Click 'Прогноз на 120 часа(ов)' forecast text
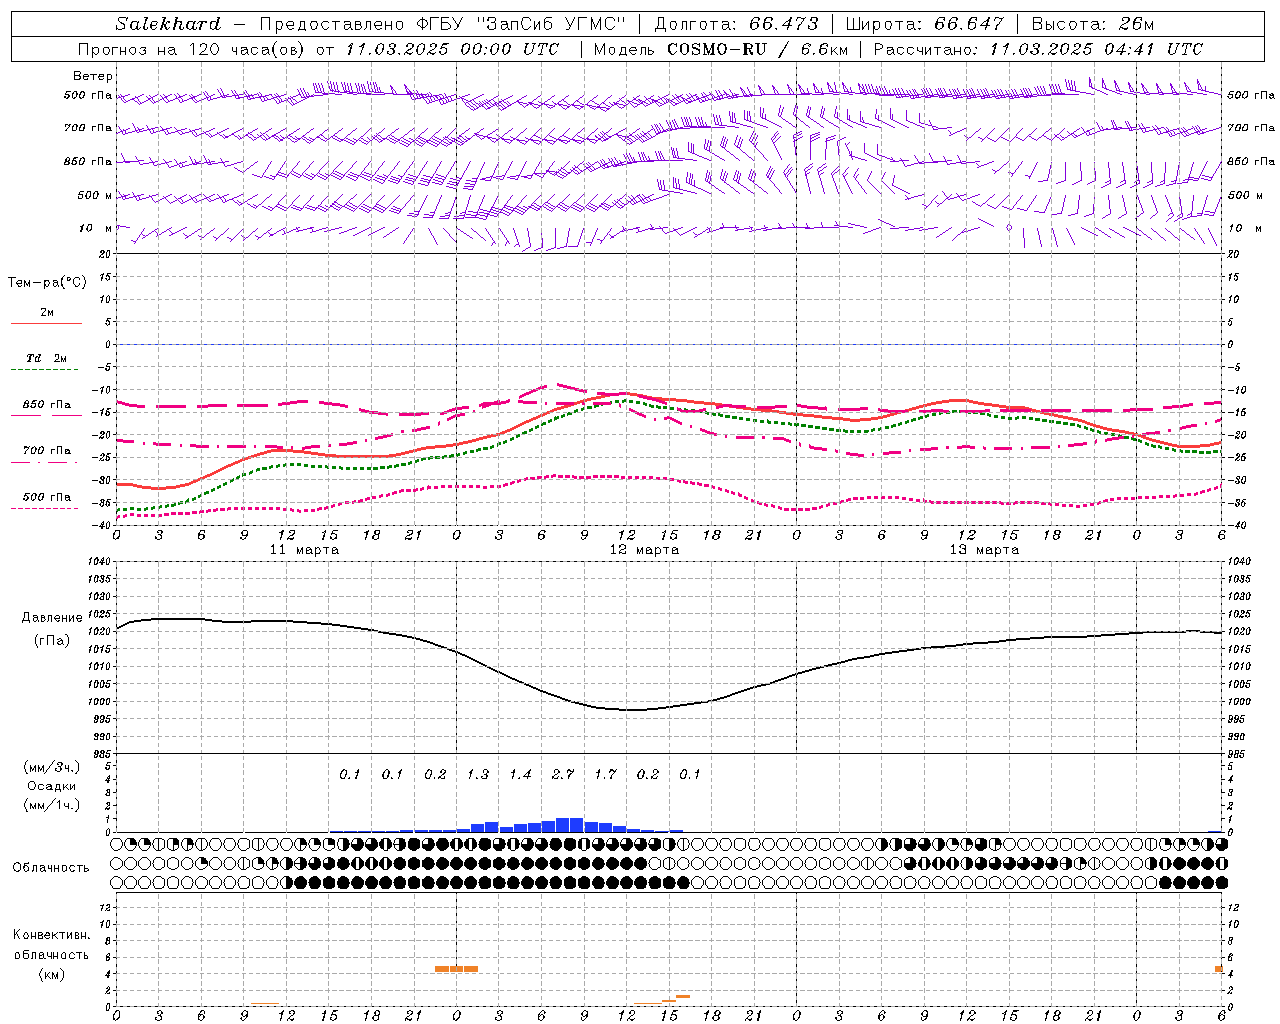This screenshot has width=1280, height=1024. [192, 49]
